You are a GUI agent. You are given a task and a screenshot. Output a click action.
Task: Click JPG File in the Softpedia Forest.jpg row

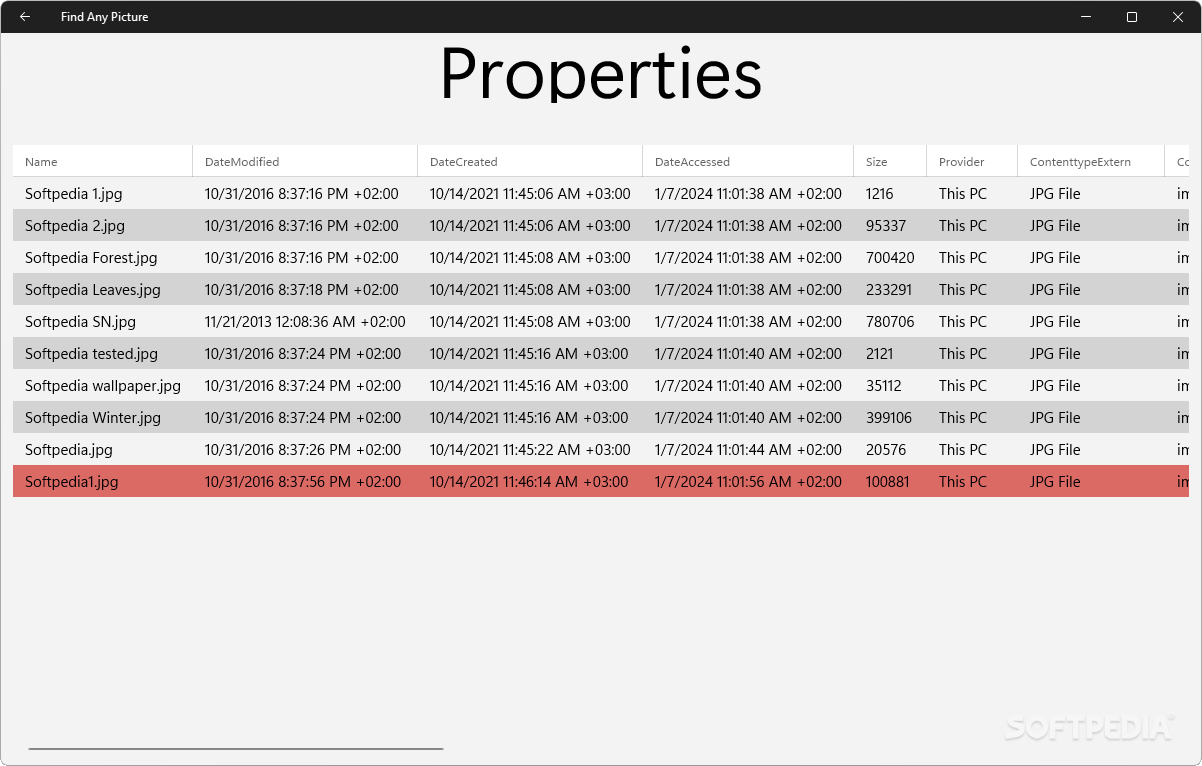1055,258
